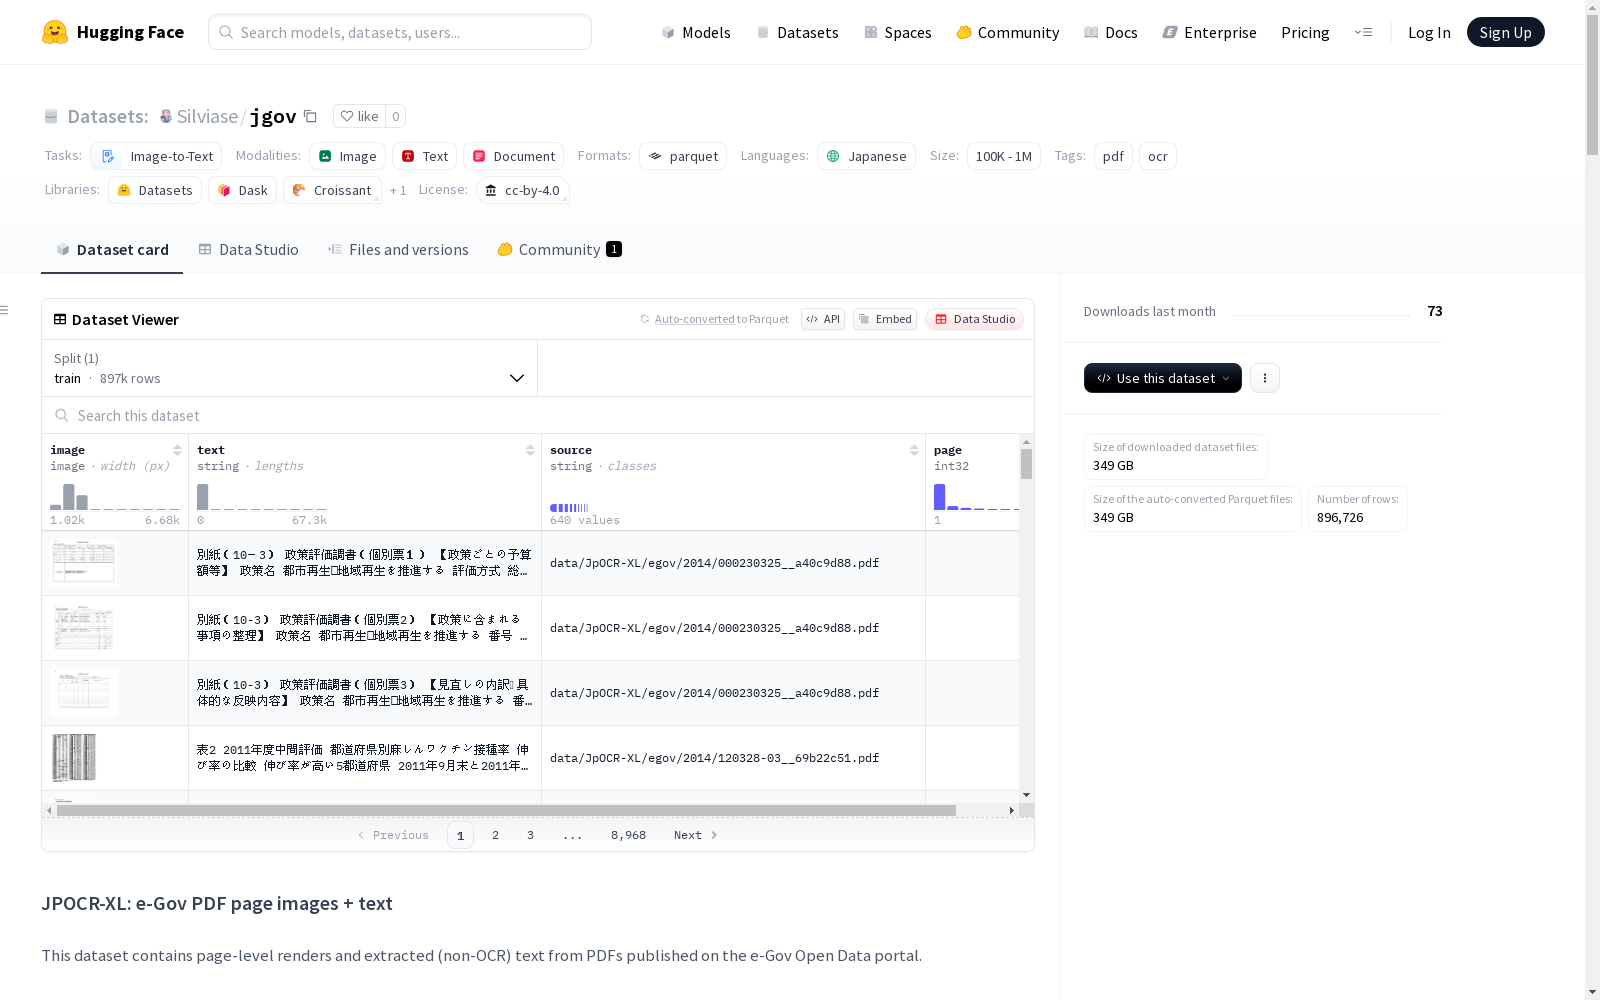Open the Files and versions tab

(398, 249)
